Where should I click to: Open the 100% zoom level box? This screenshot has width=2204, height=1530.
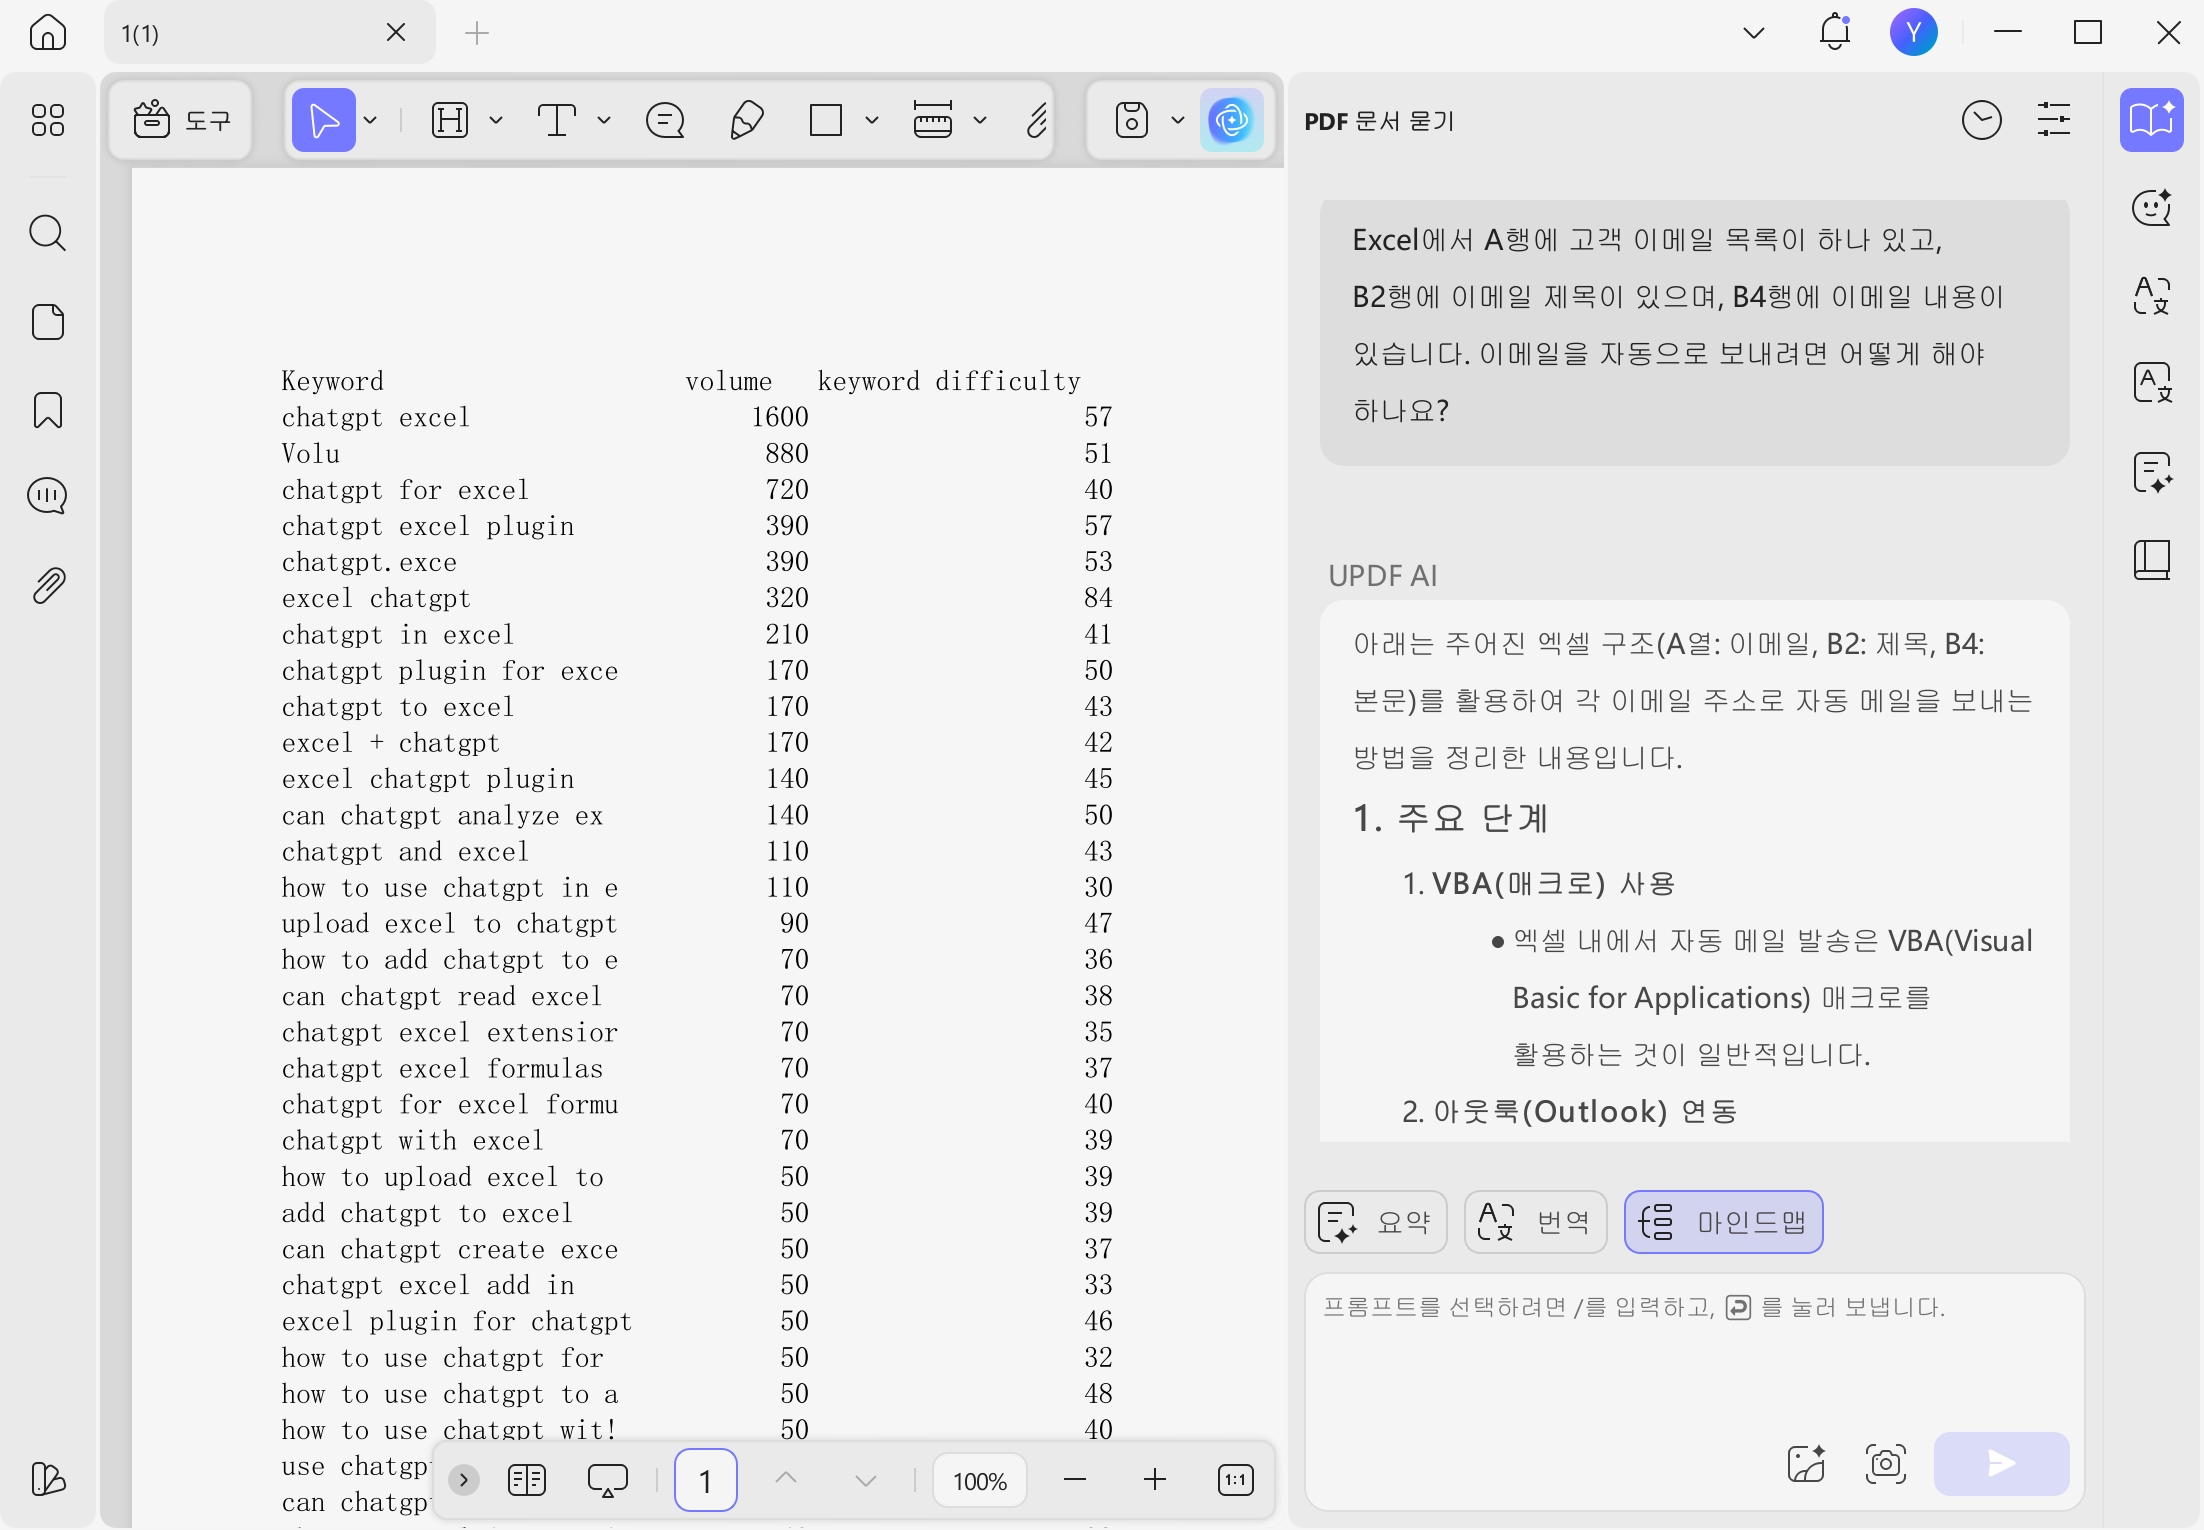coord(980,1480)
